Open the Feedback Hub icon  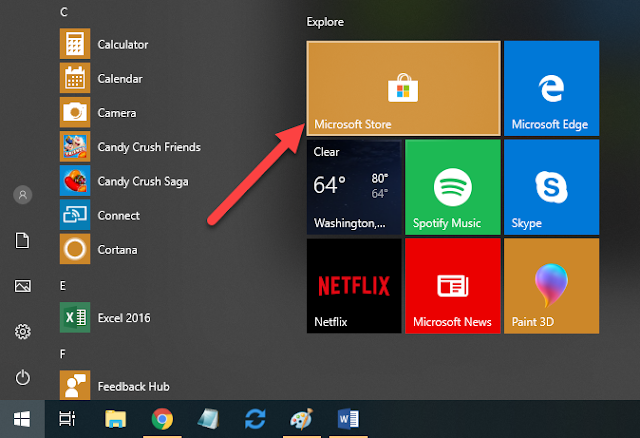click(x=75, y=385)
